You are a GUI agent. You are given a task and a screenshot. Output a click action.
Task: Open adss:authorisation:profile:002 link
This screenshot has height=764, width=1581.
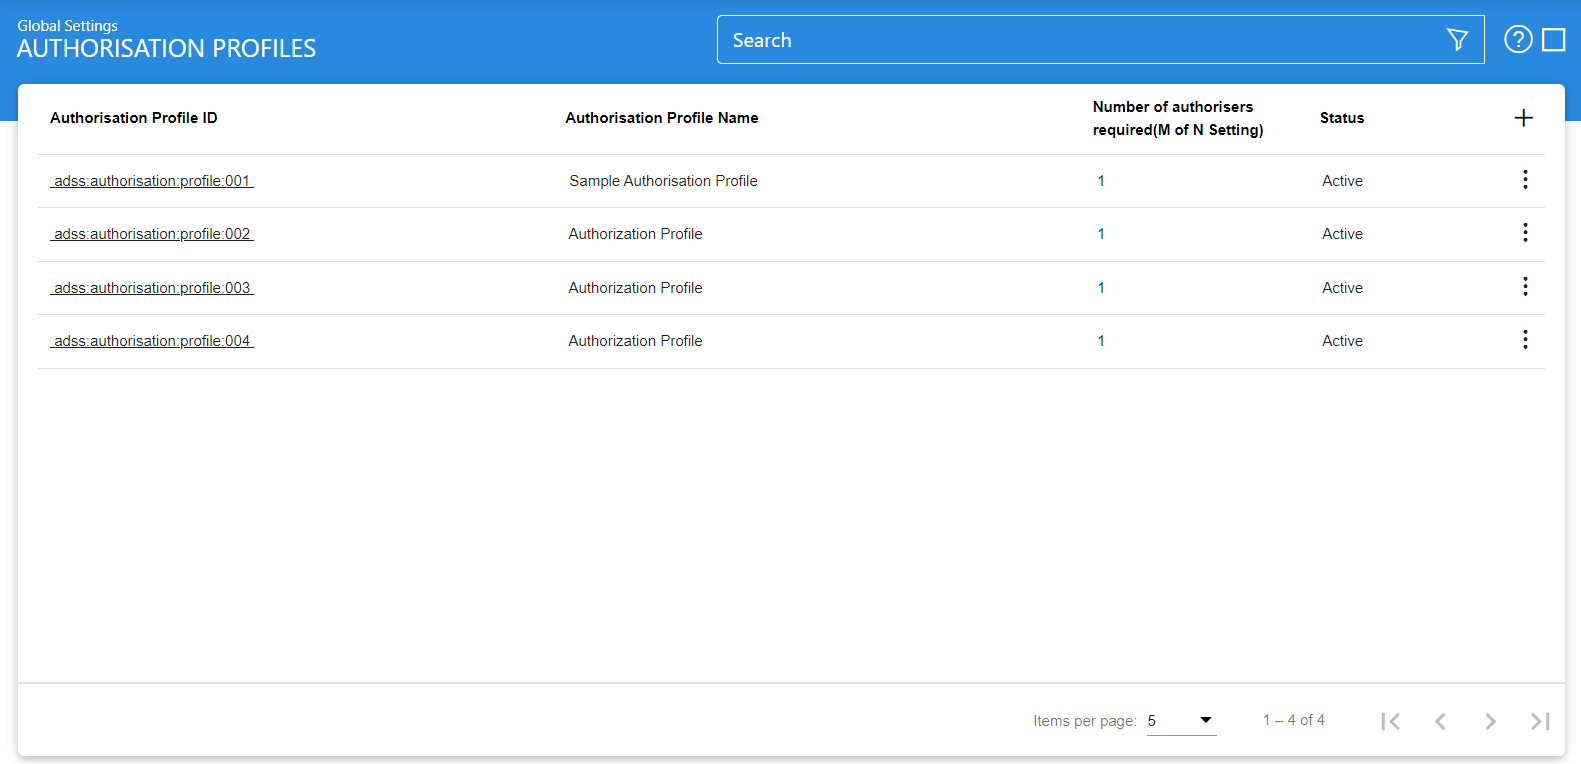click(x=152, y=234)
